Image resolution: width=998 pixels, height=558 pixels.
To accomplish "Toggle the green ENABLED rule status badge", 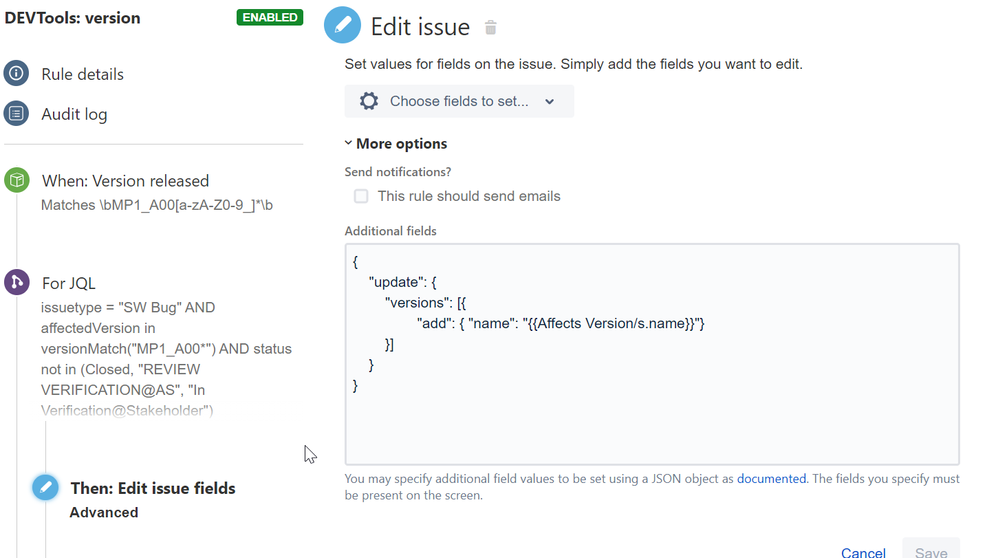I will click(x=269, y=18).
